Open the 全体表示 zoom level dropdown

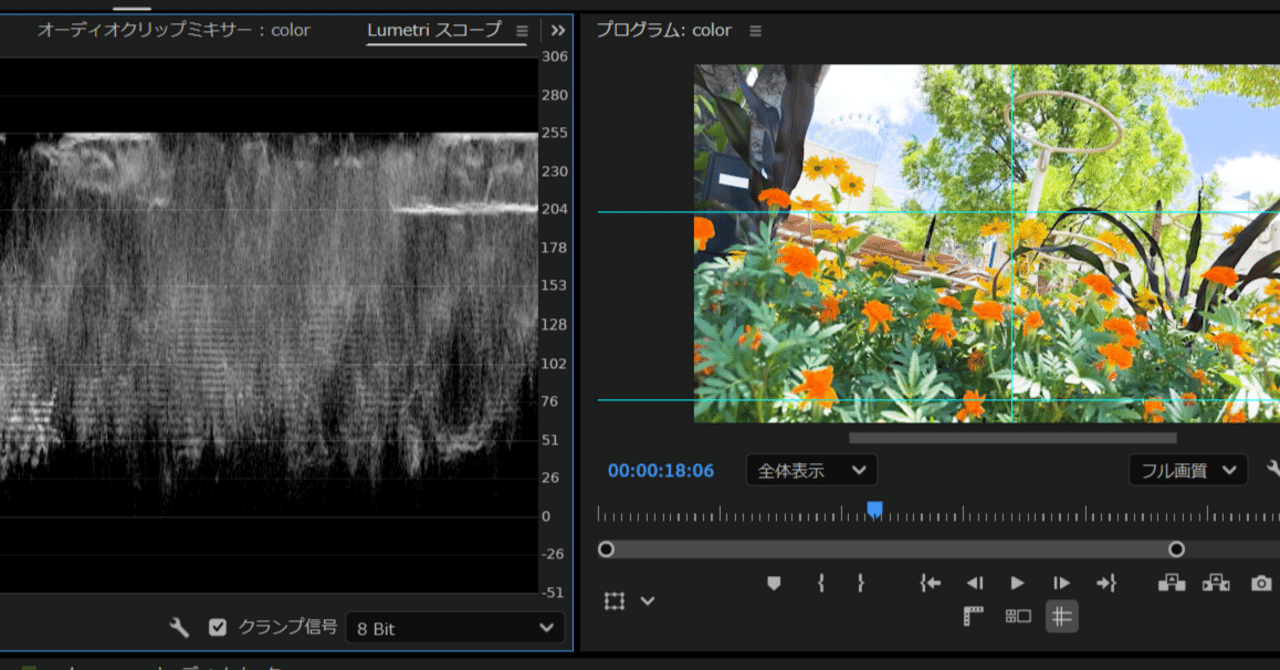[x=811, y=470]
